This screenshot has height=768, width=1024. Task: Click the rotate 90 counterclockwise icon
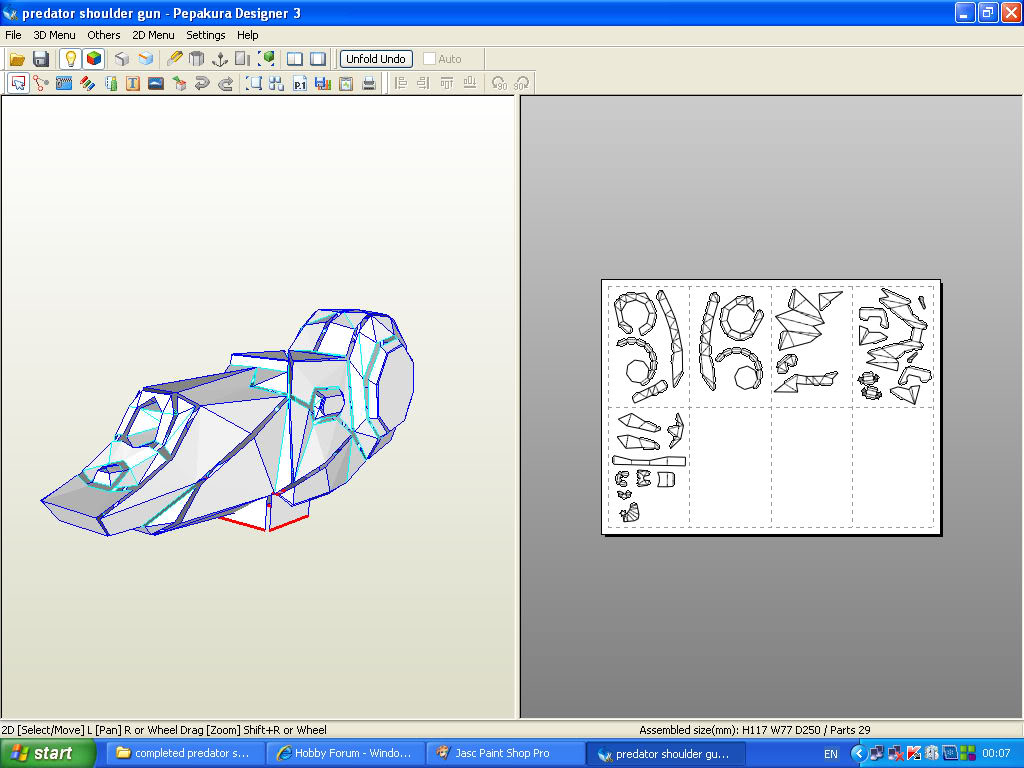point(499,84)
